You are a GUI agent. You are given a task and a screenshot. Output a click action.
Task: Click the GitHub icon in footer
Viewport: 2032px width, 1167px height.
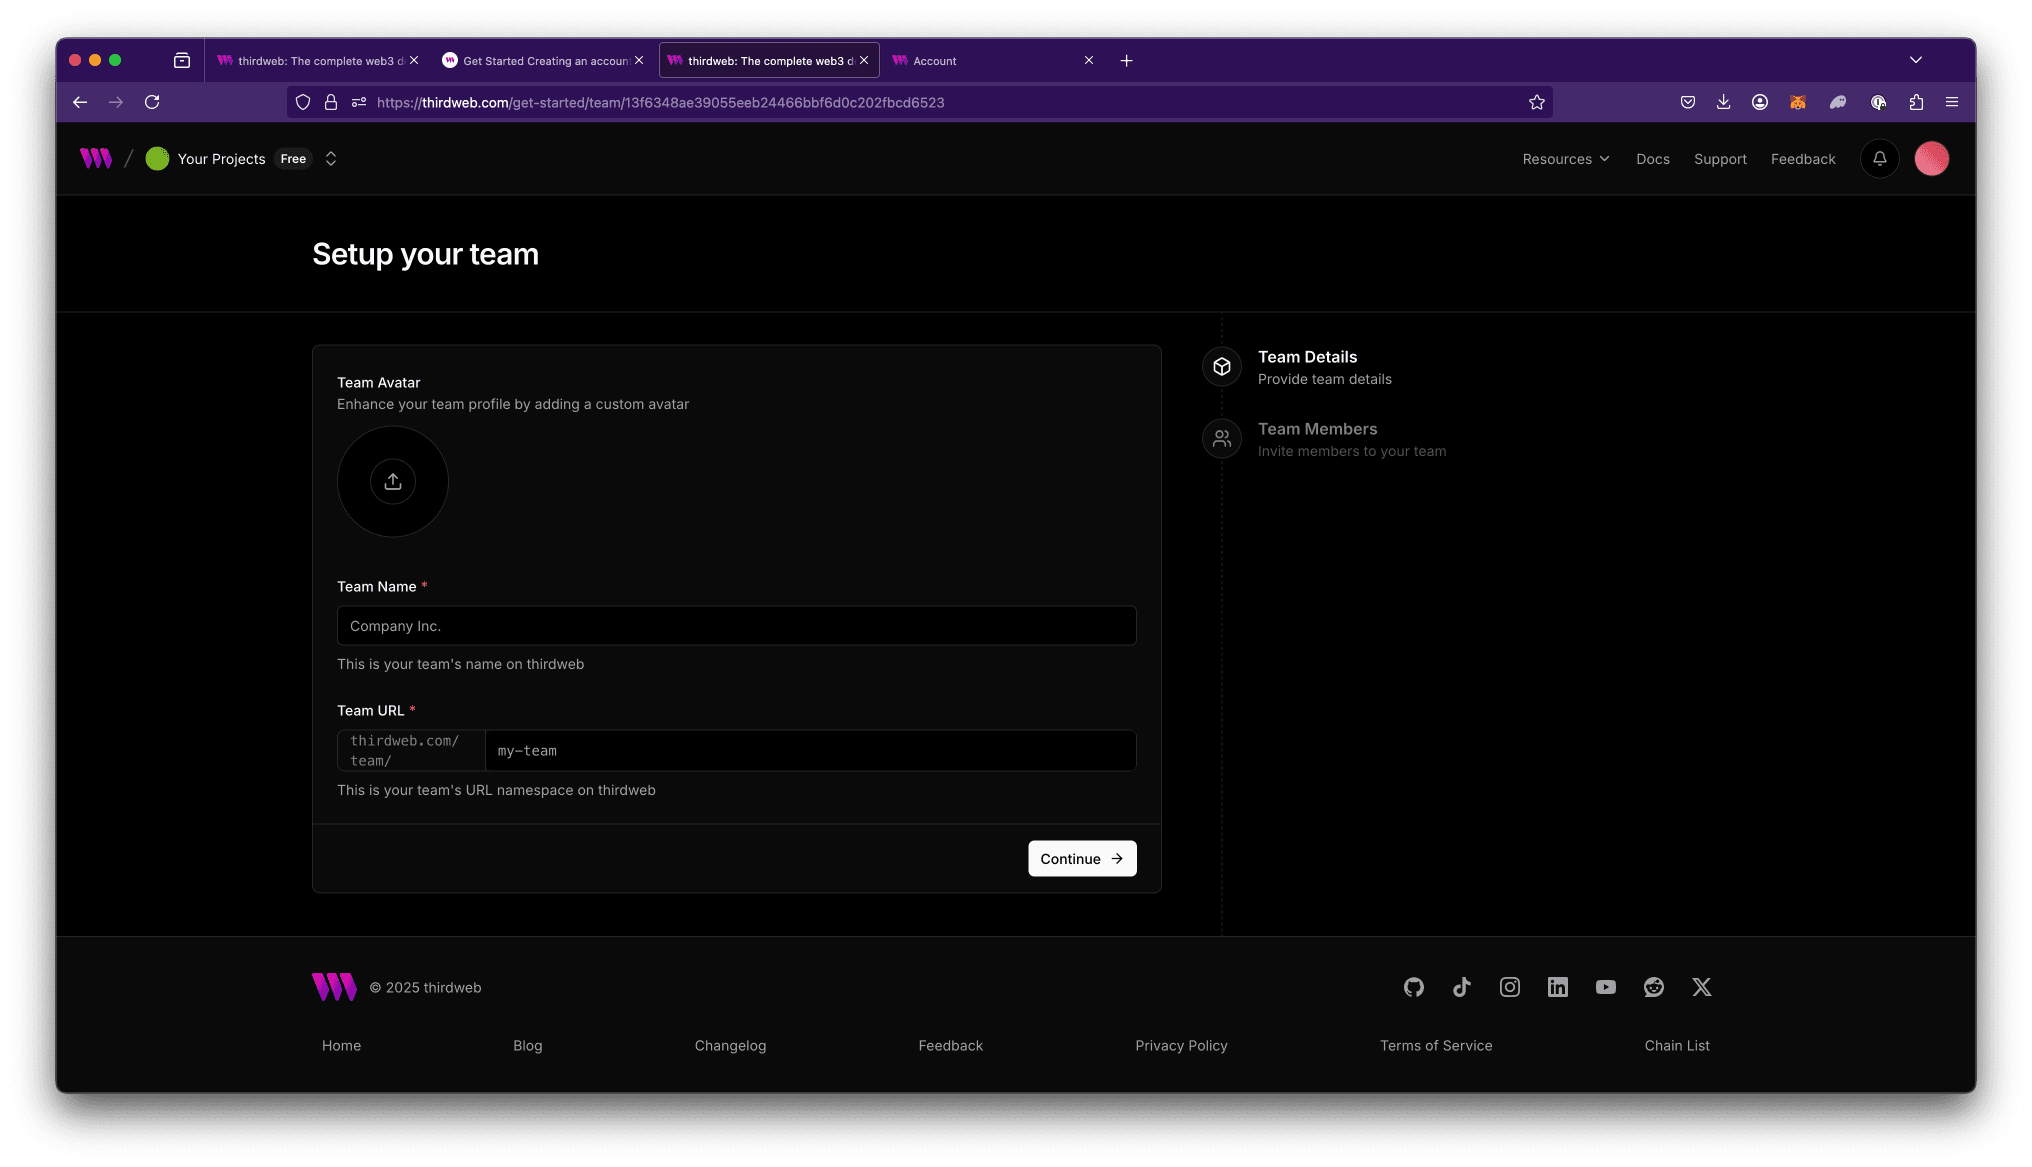(x=1414, y=987)
